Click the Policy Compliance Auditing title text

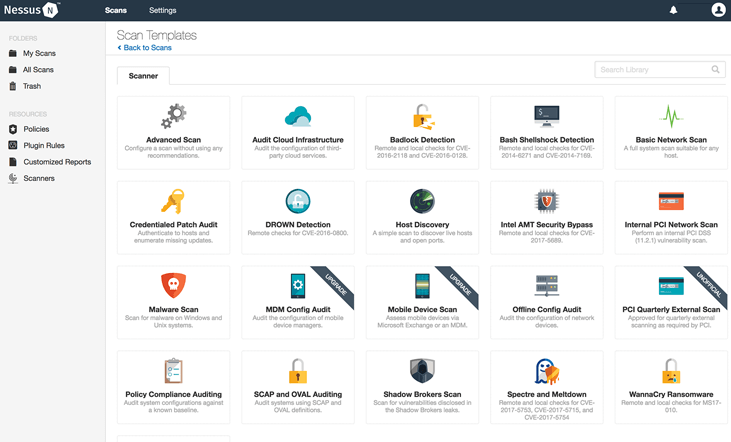coord(173,394)
